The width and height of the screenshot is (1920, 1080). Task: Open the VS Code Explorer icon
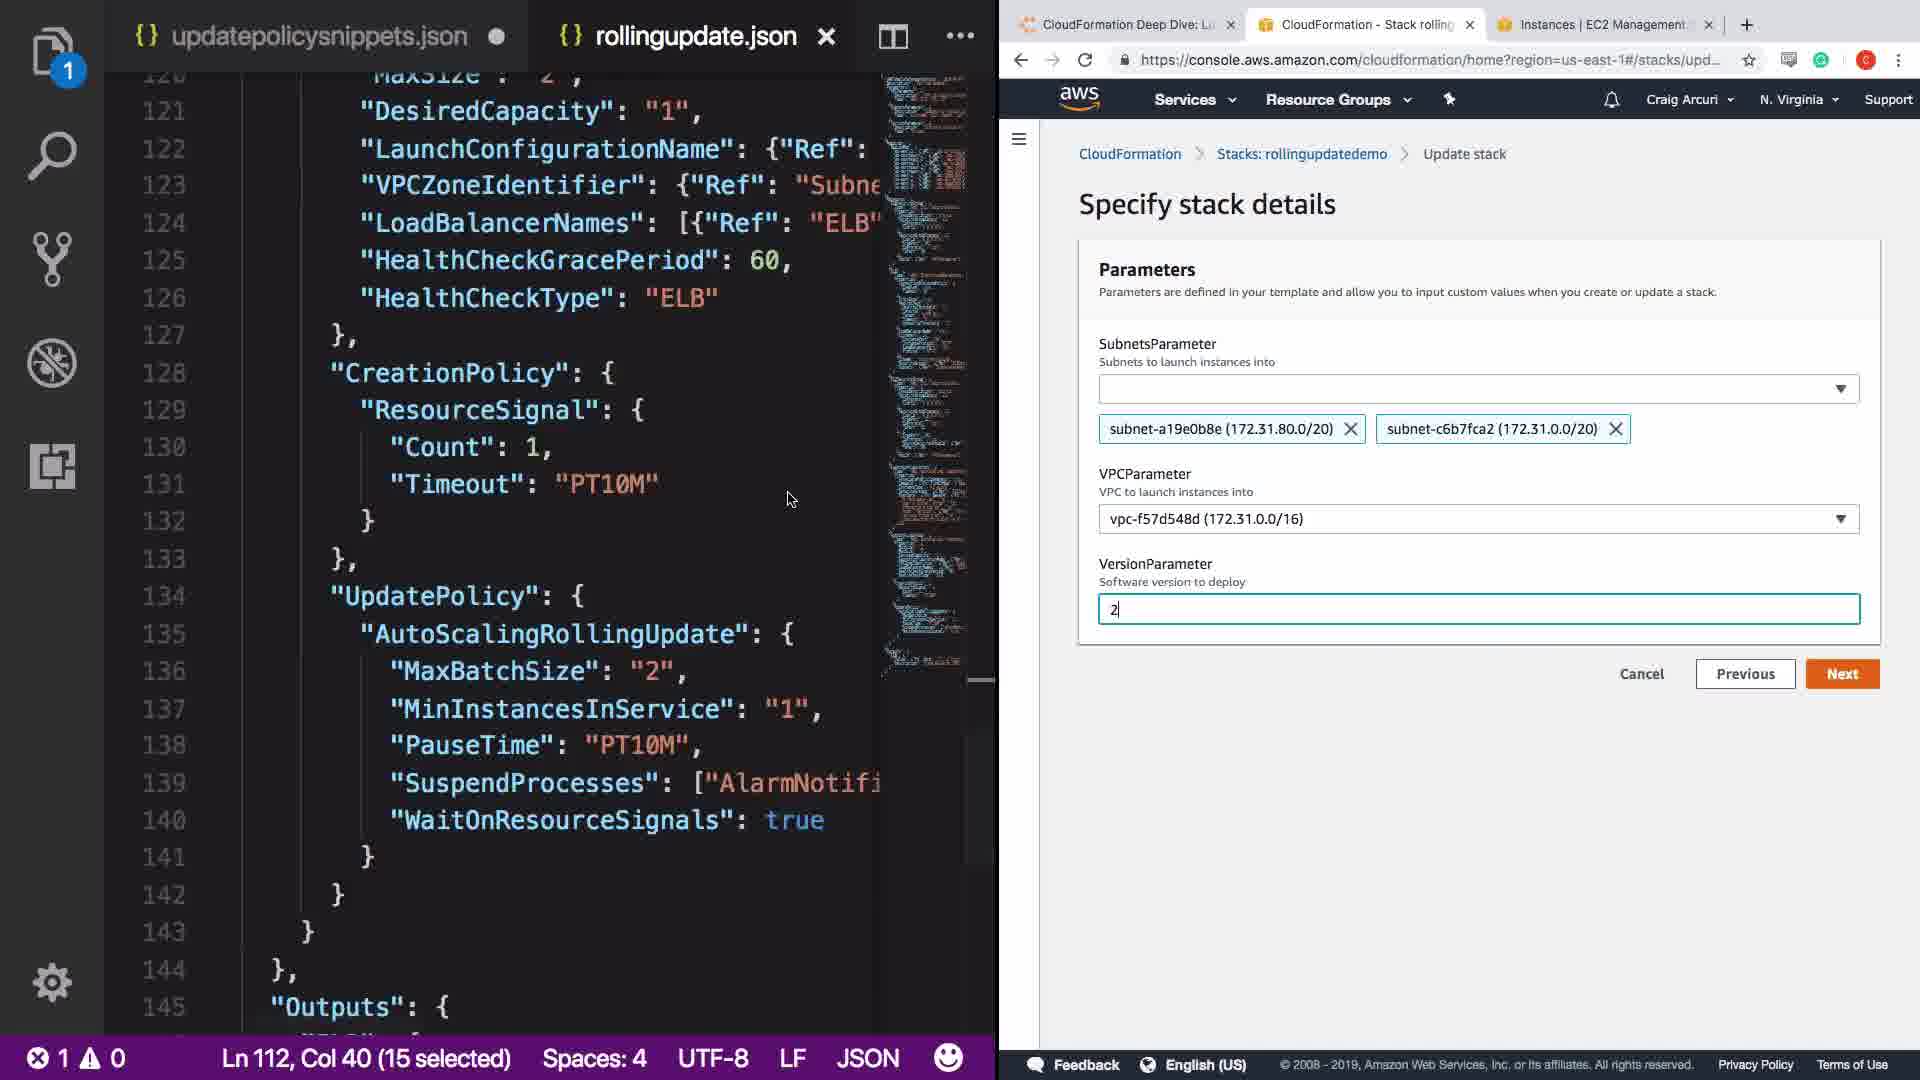tap(52, 52)
